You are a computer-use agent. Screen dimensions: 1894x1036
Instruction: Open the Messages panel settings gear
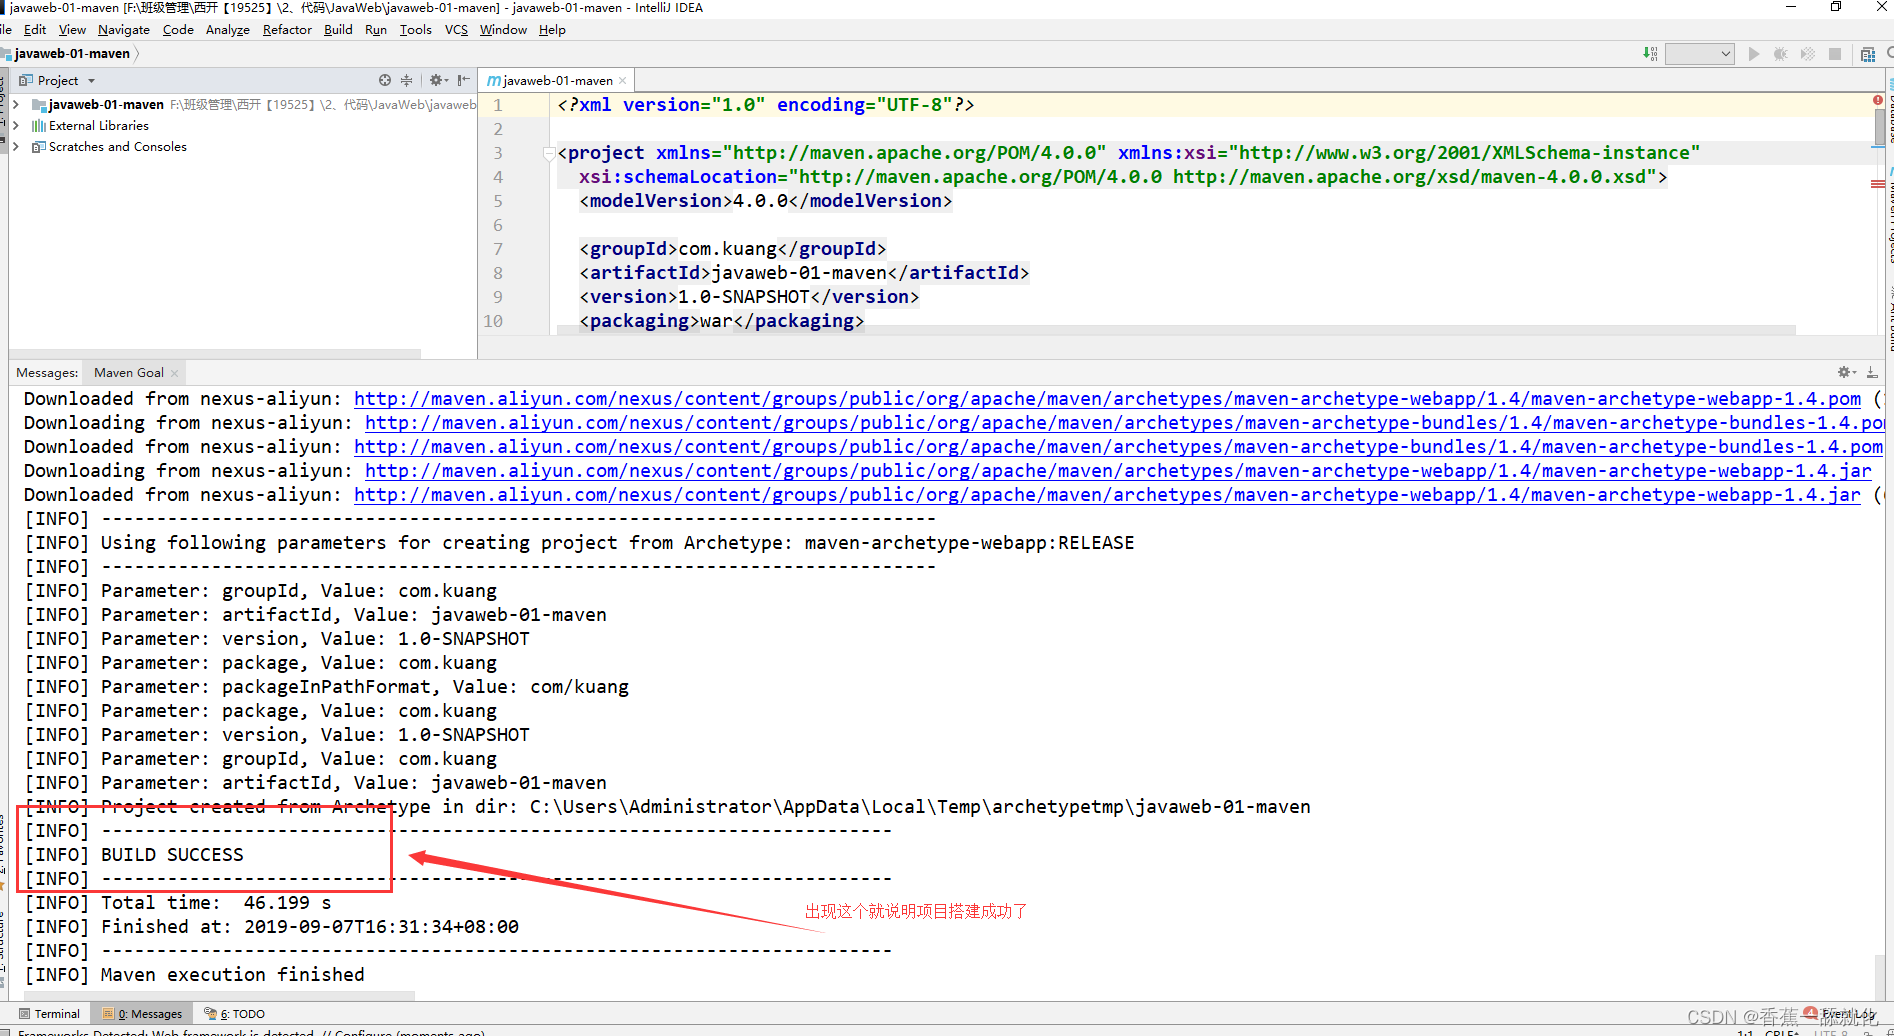coord(1846,372)
